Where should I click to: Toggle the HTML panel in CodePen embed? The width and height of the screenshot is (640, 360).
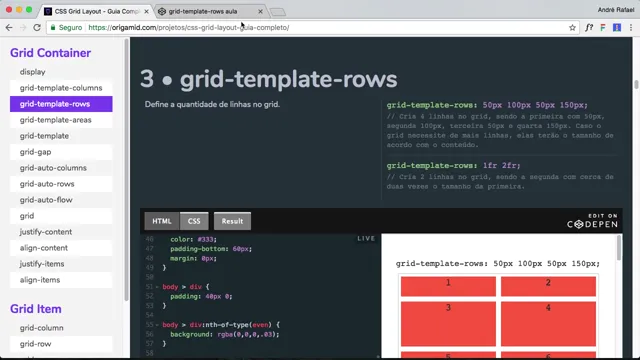tap(162, 221)
